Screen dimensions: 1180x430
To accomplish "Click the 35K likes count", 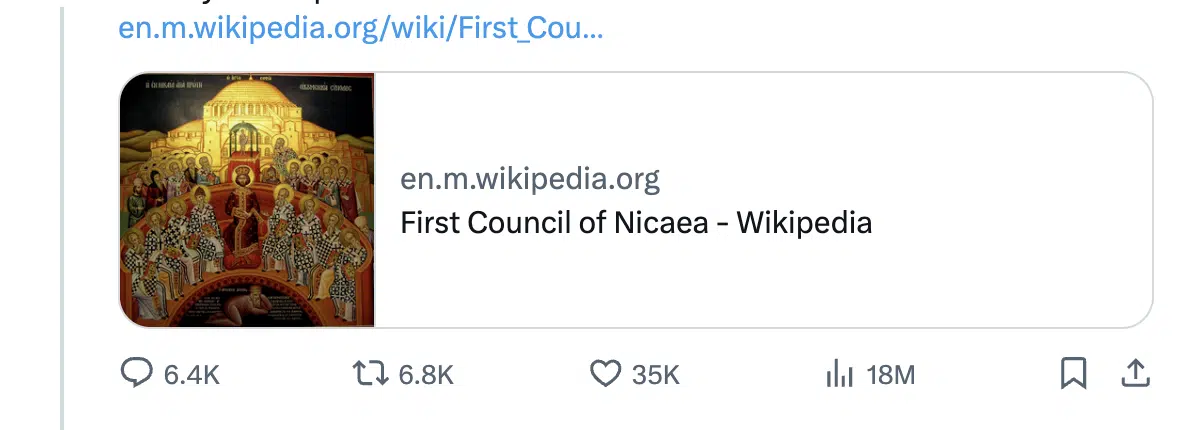I will pyautogui.click(x=655, y=374).
